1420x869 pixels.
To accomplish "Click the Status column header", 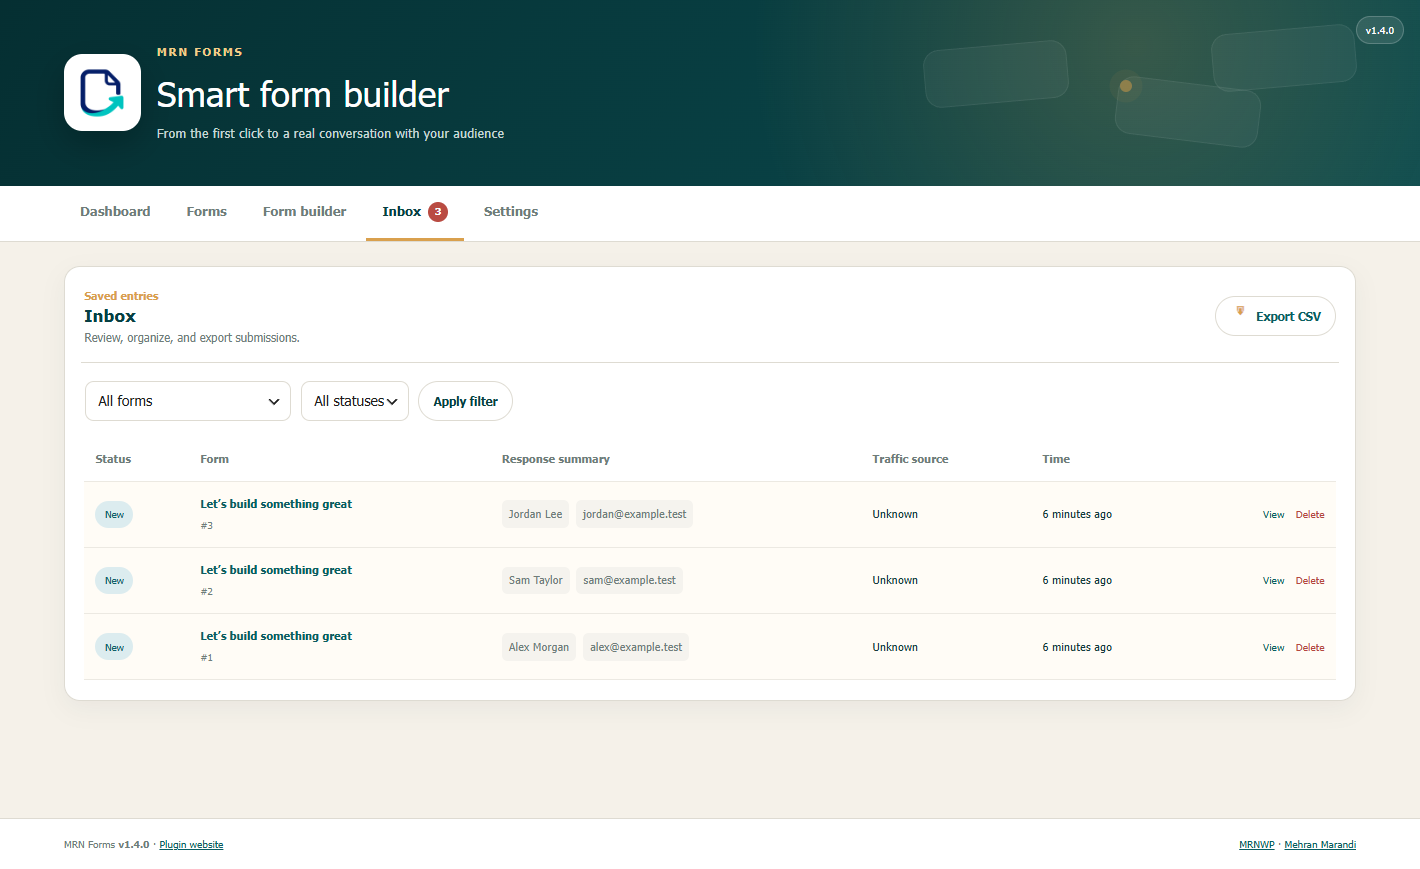I will pos(113,459).
